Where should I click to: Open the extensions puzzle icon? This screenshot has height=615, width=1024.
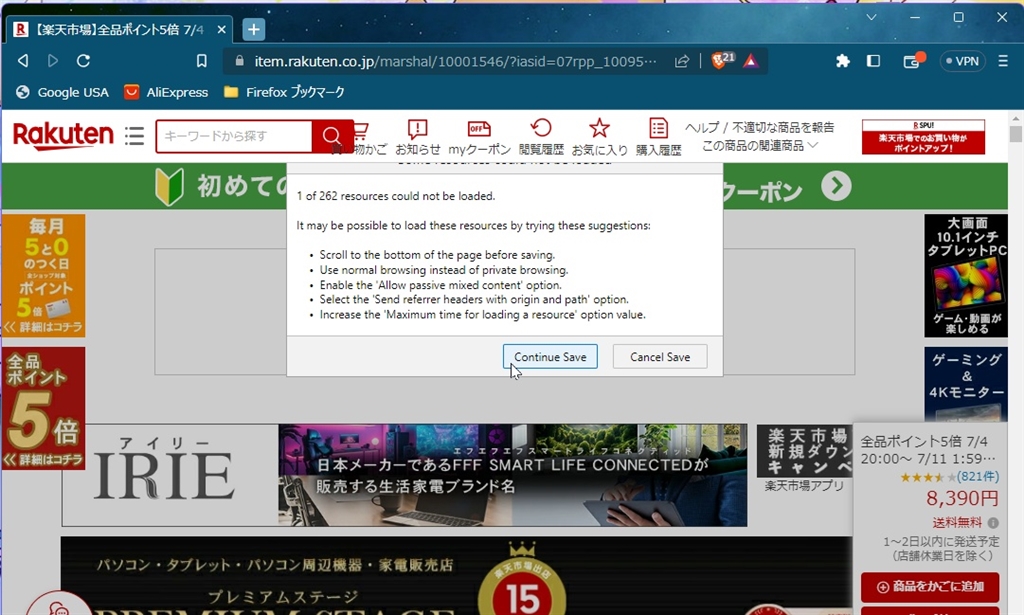pyautogui.click(x=842, y=61)
